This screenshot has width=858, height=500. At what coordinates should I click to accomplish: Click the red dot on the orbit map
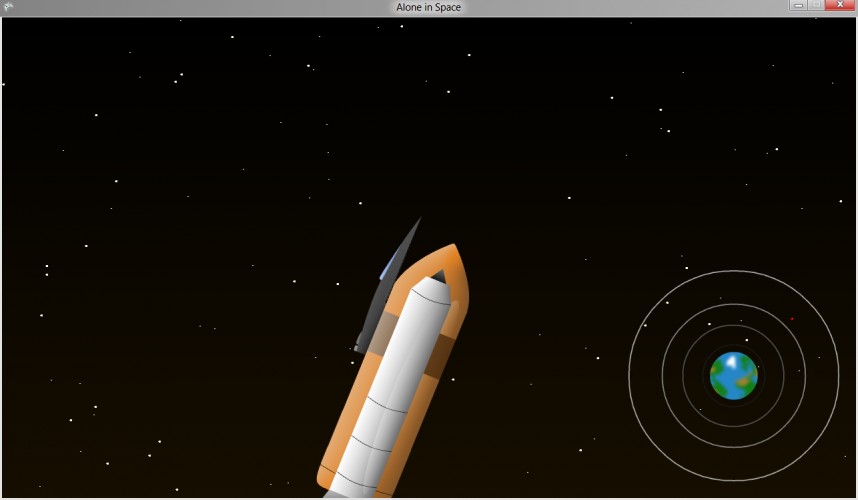tap(792, 319)
